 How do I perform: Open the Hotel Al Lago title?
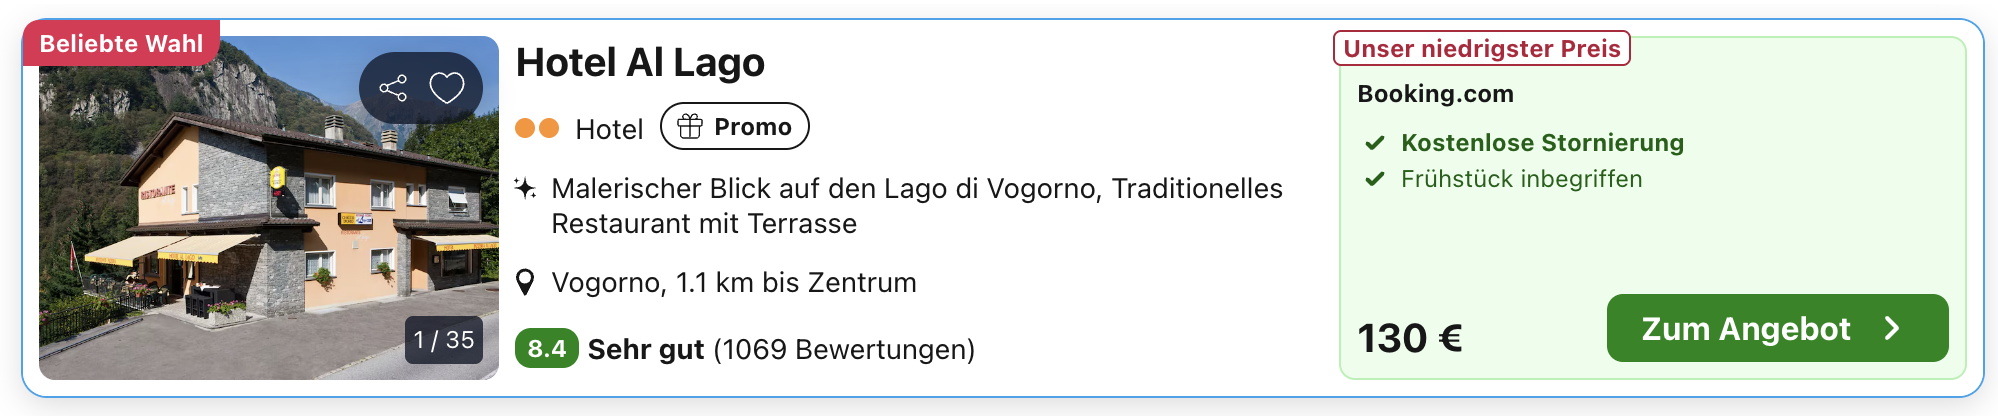pos(640,63)
